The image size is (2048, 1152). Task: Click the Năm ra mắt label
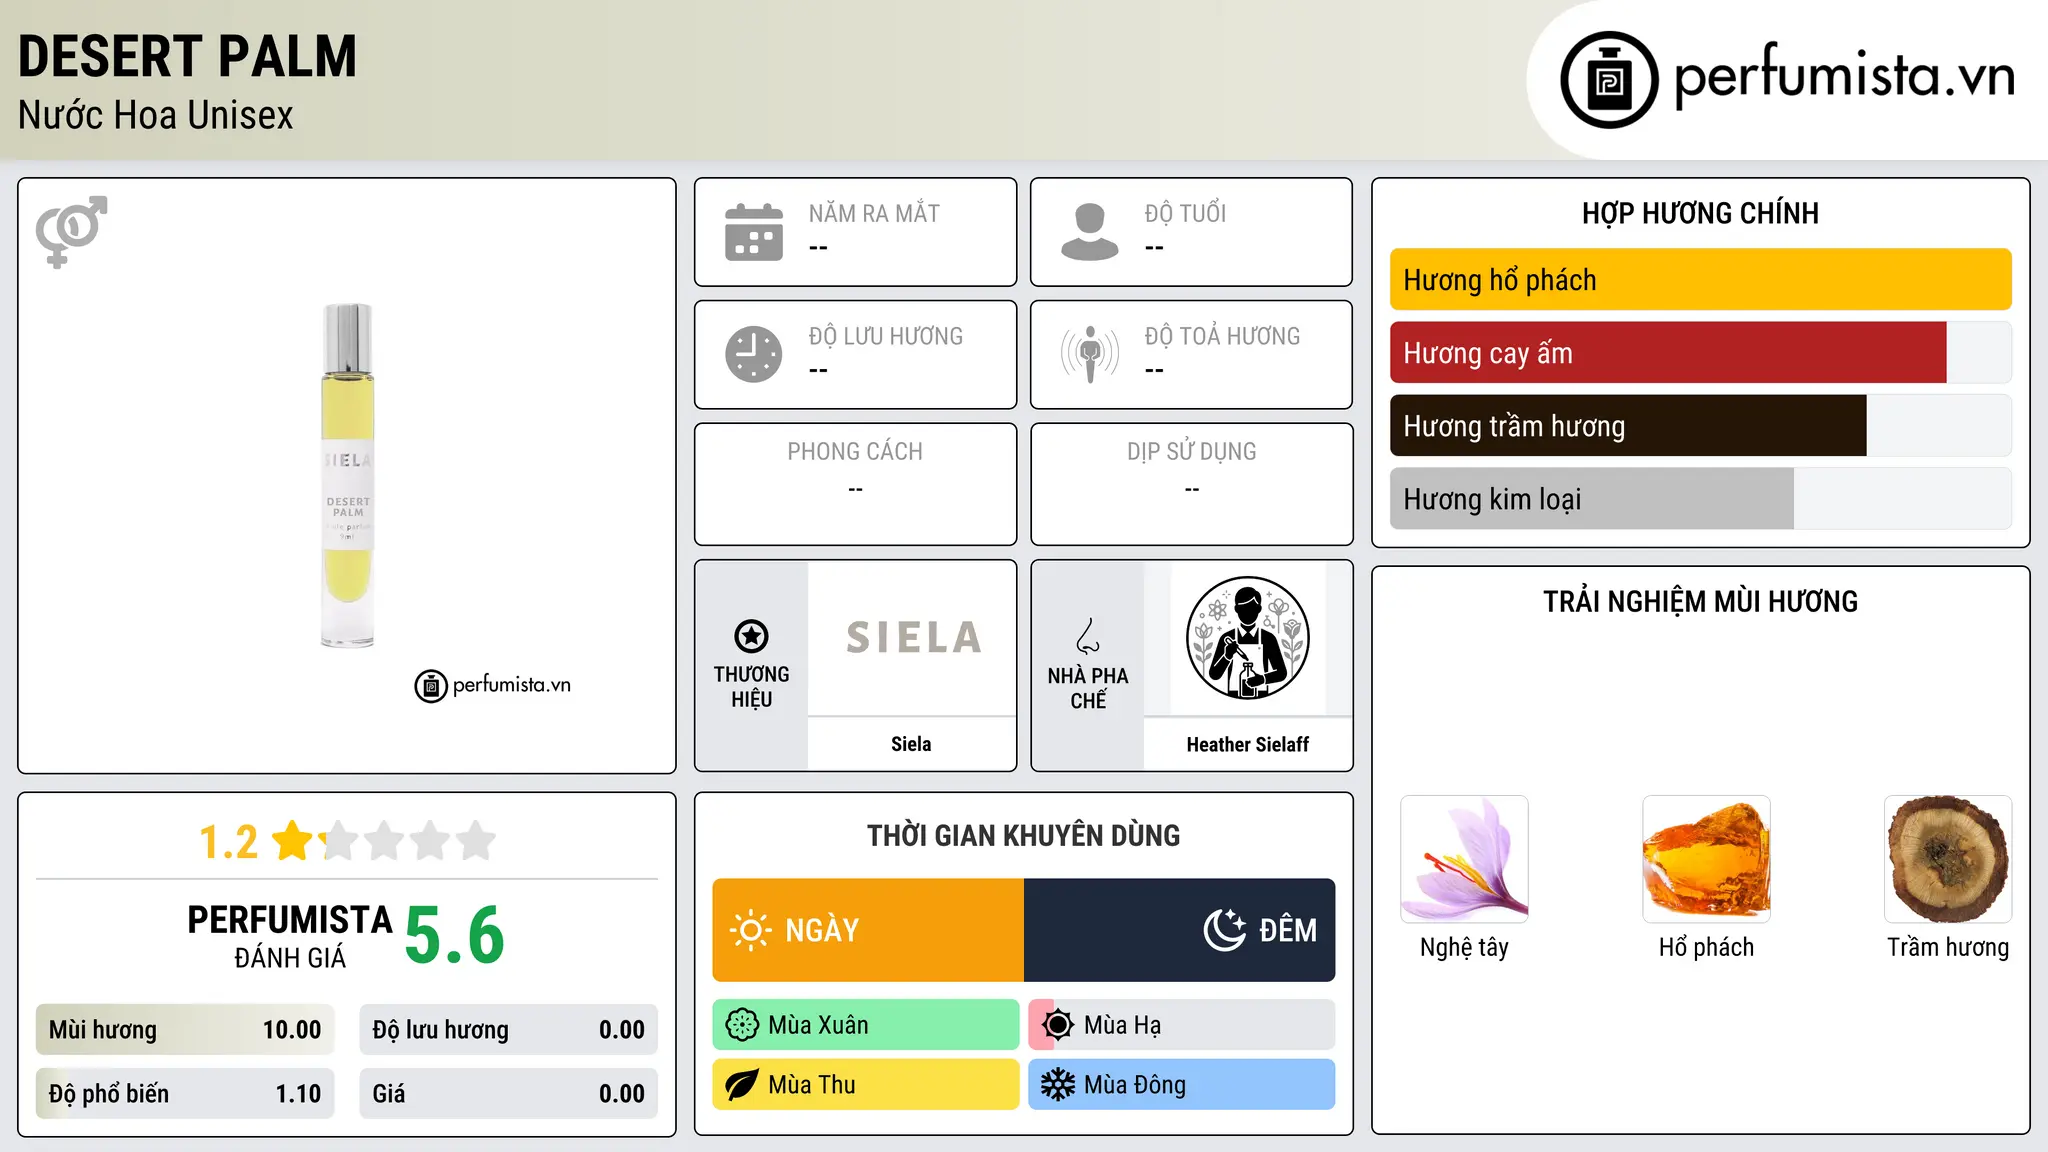coord(874,213)
